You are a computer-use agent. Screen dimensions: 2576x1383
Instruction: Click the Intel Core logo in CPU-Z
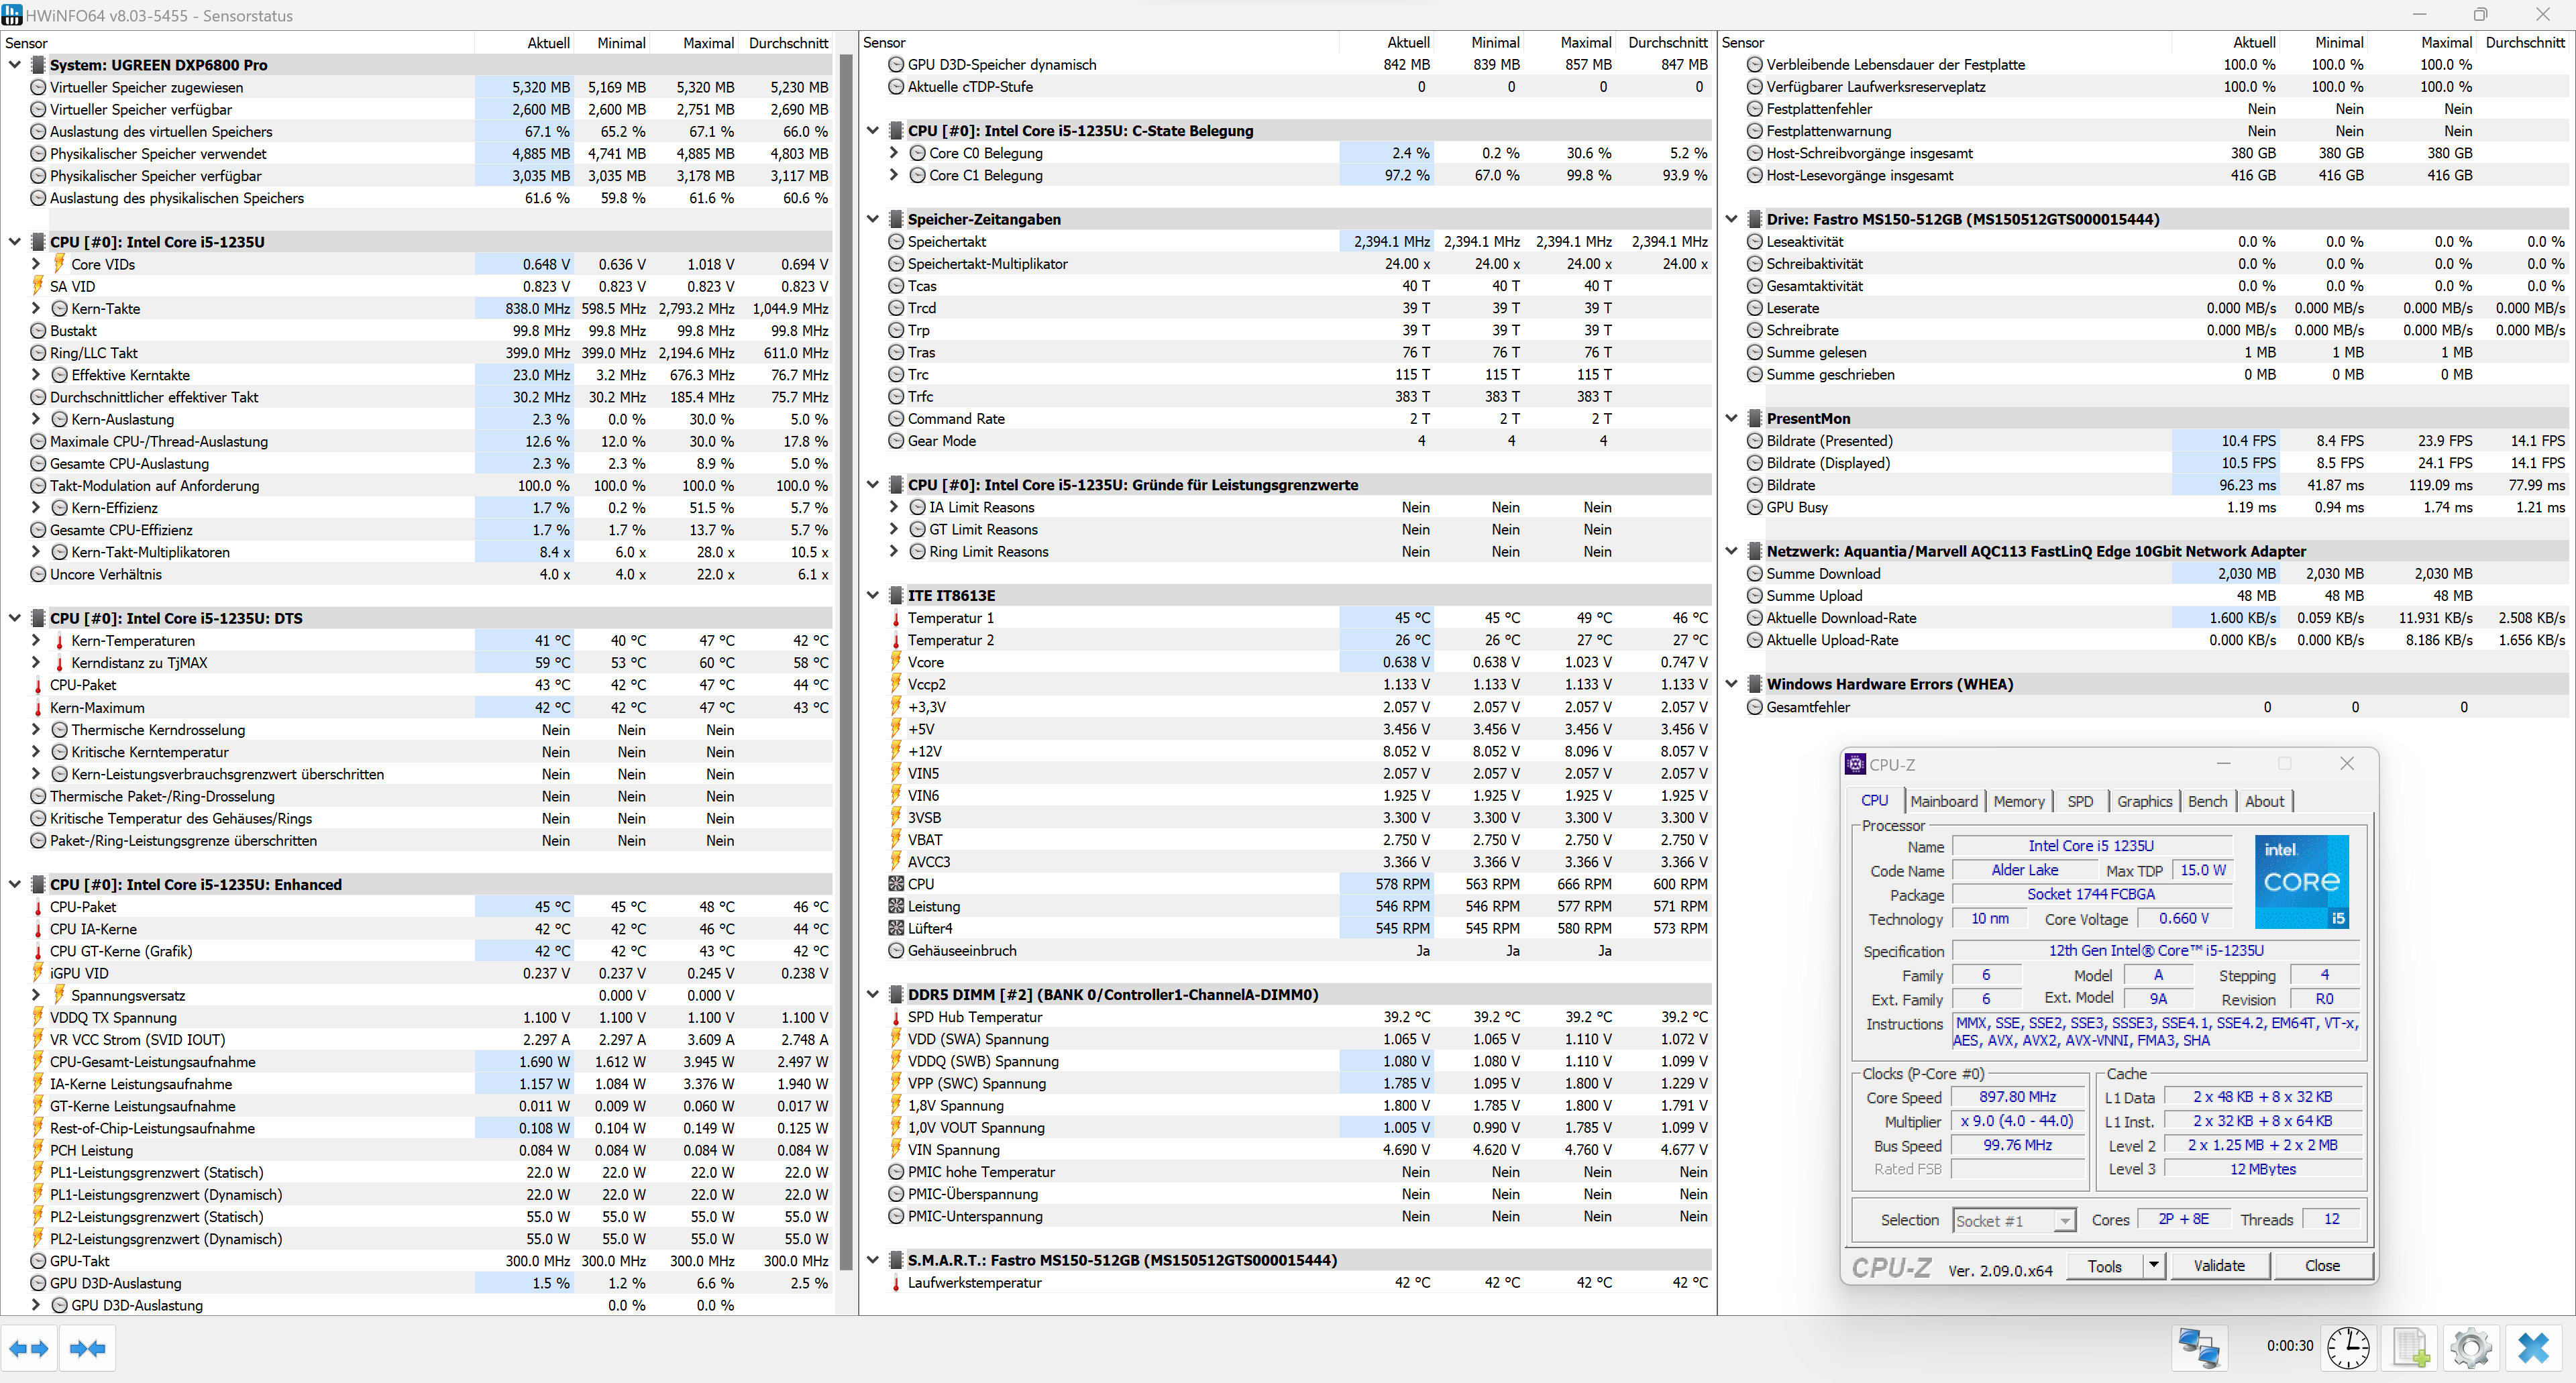click(x=2301, y=881)
